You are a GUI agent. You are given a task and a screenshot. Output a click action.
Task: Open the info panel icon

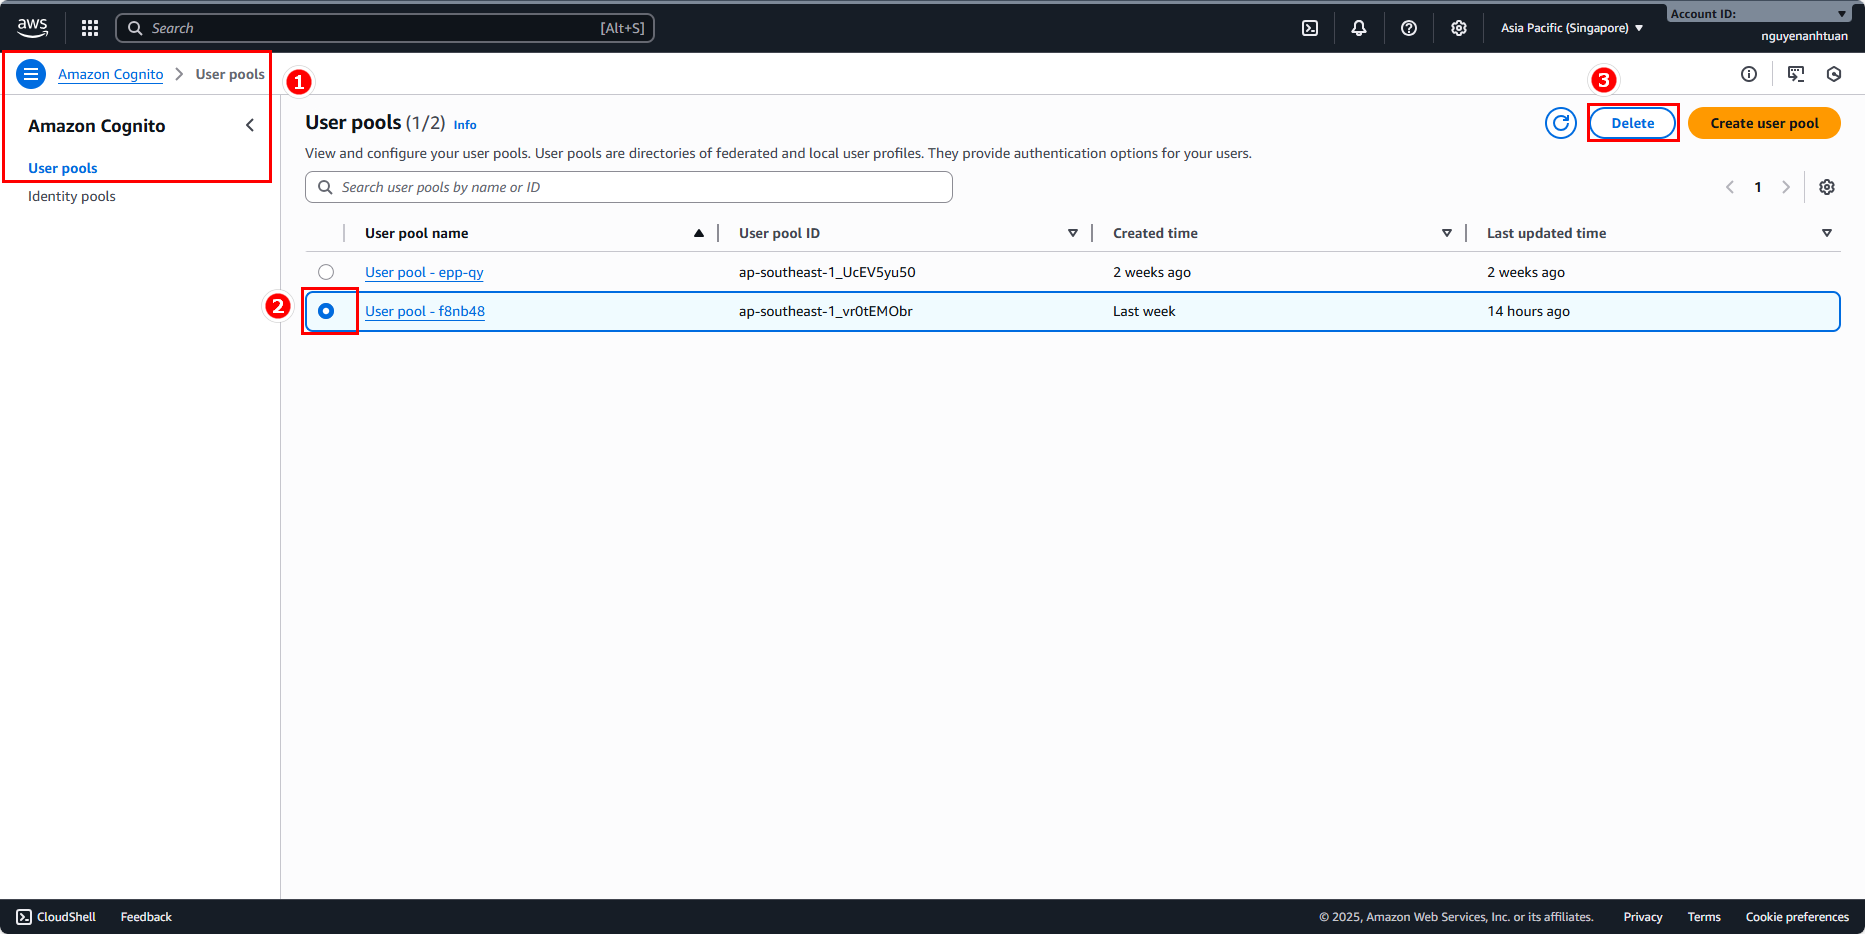[x=1749, y=74]
